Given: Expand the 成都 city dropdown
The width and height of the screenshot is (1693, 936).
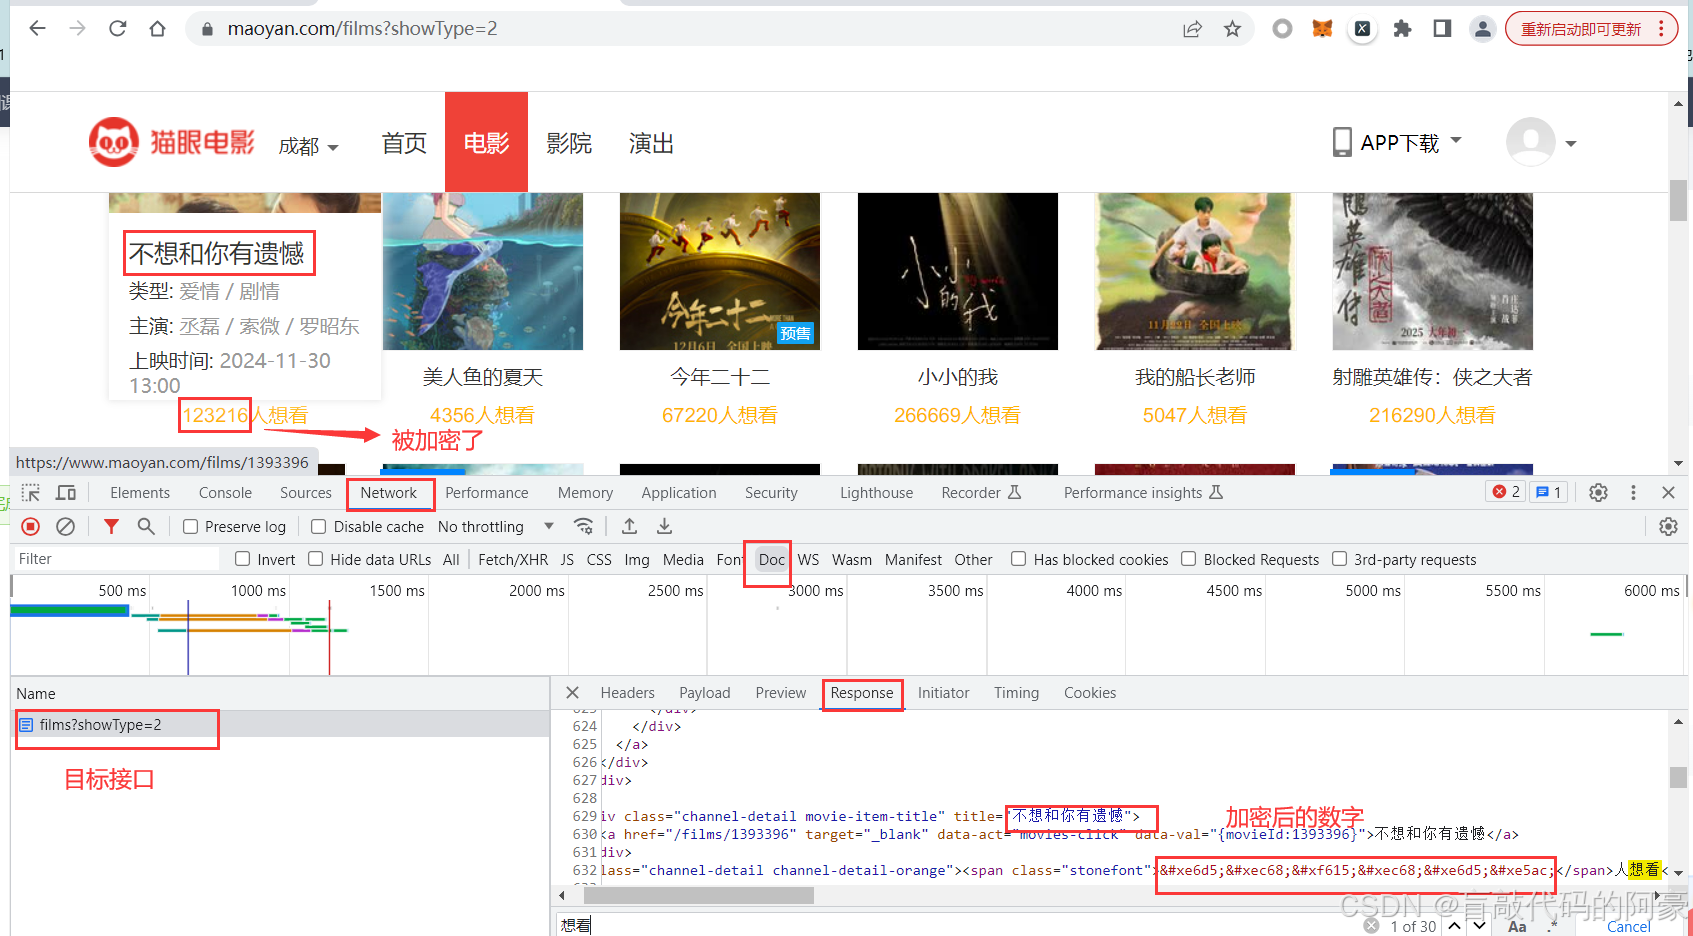Looking at the screenshot, I should coord(309,146).
